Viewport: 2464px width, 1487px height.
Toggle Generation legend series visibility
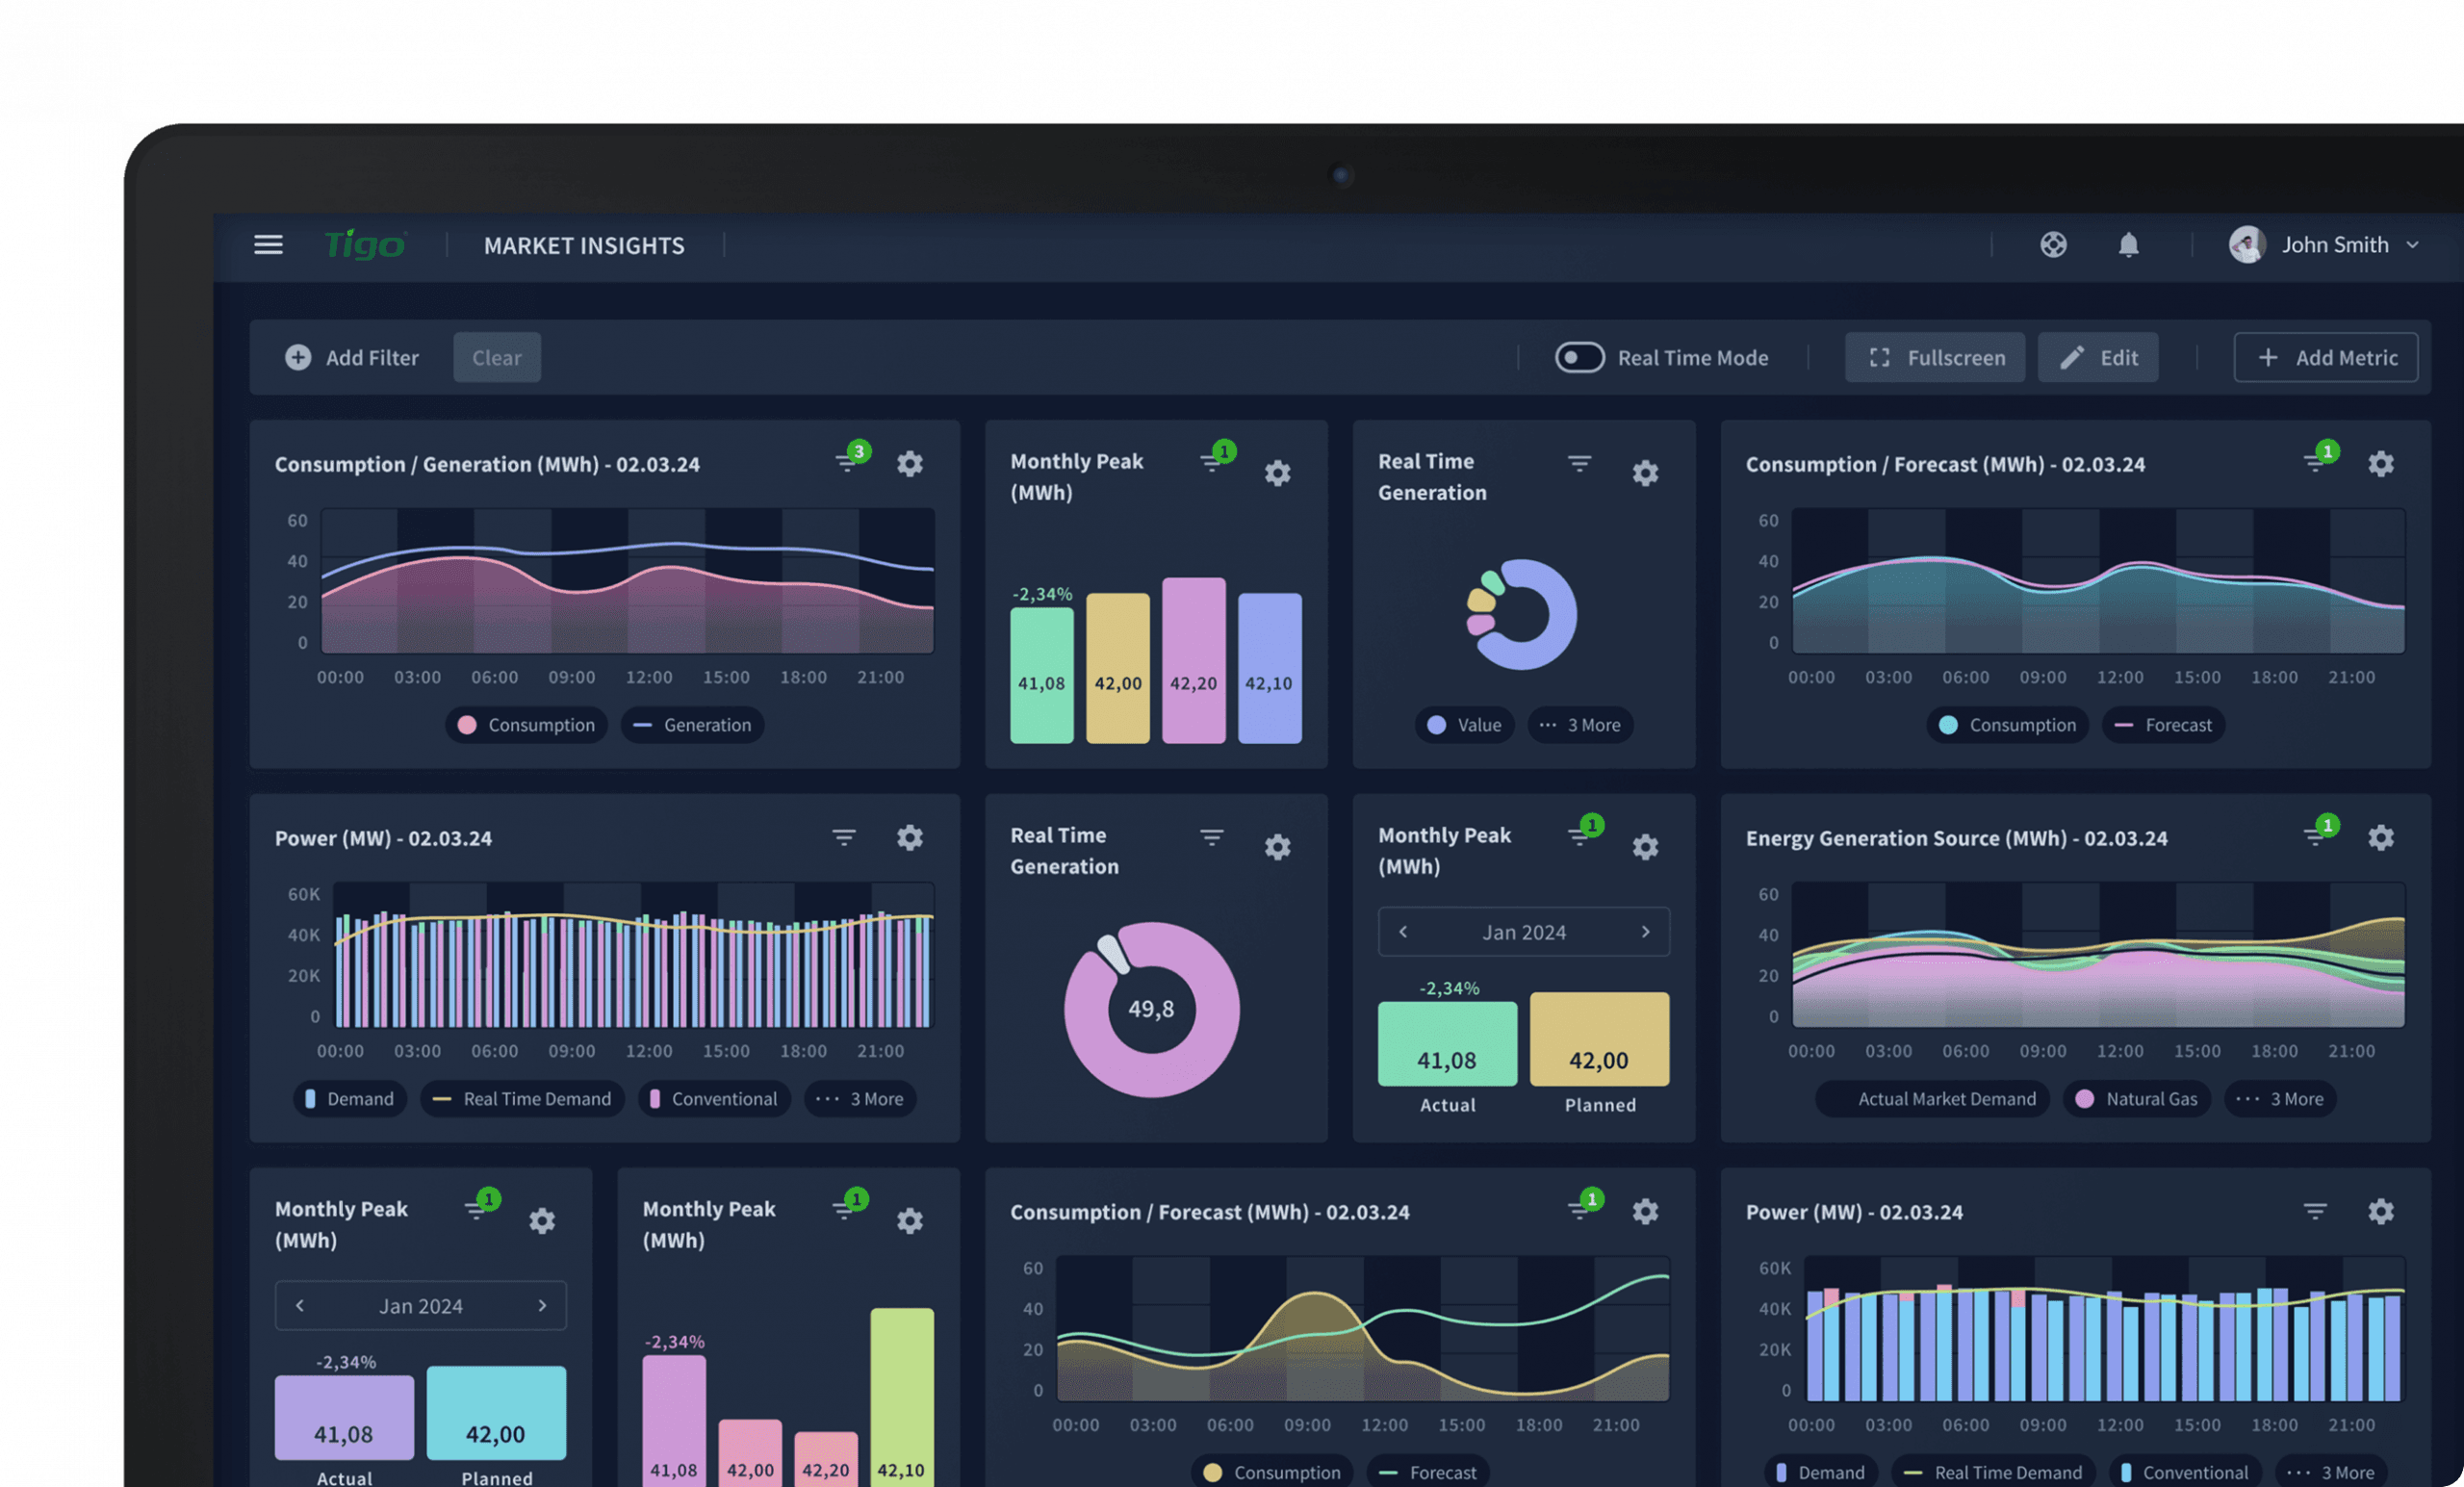point(692,725)
